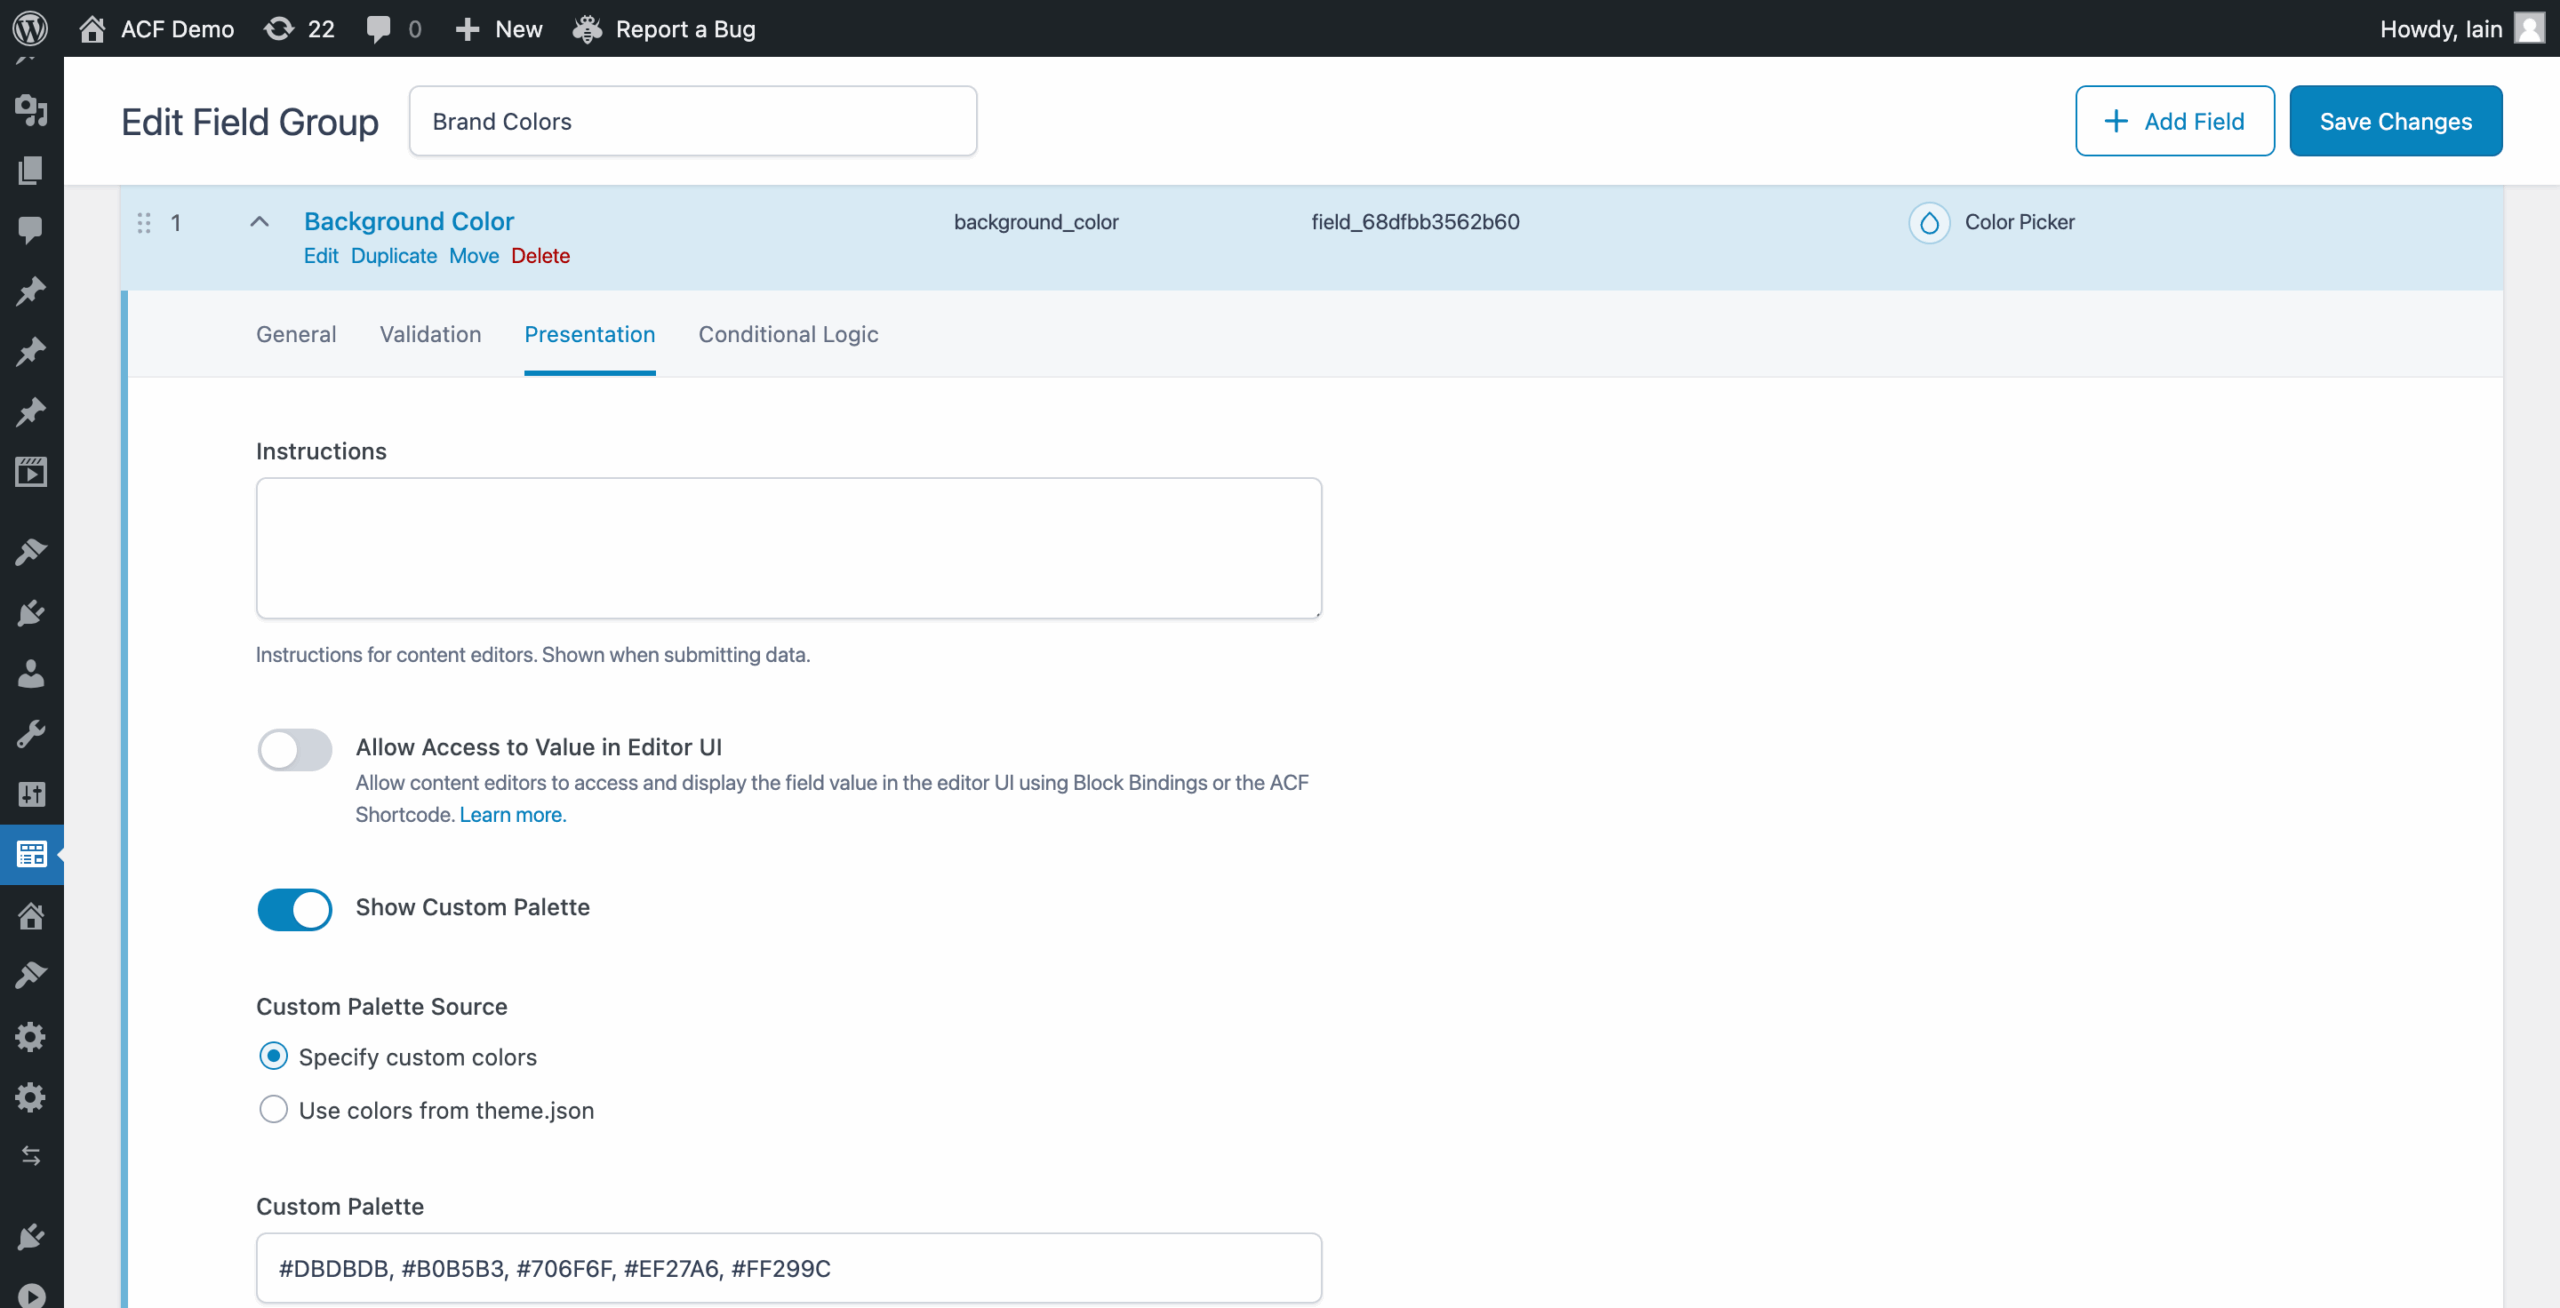Viewport: 2560px width, 1308px height.
Task: Open the Users sidebar menu icon
Action: pos(31,674)
